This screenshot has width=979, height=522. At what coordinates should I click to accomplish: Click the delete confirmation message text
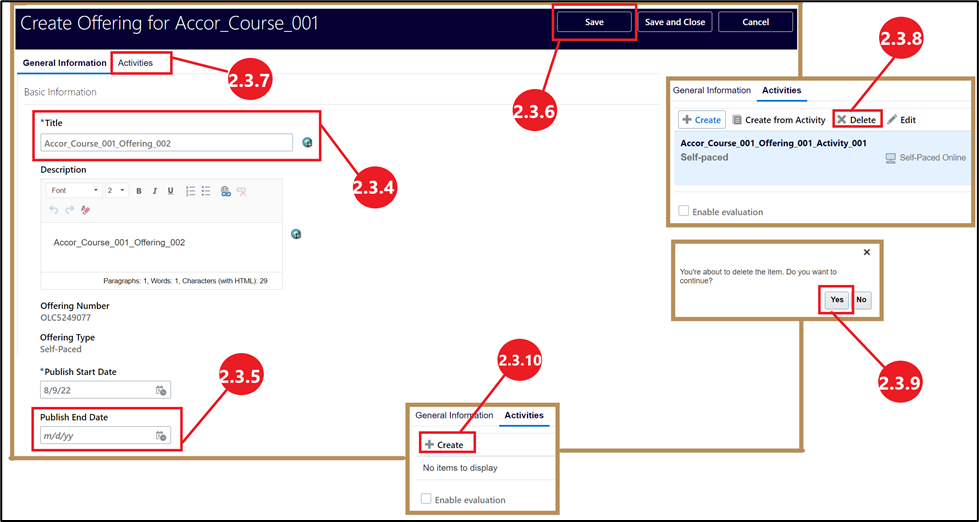pos(758,277)
